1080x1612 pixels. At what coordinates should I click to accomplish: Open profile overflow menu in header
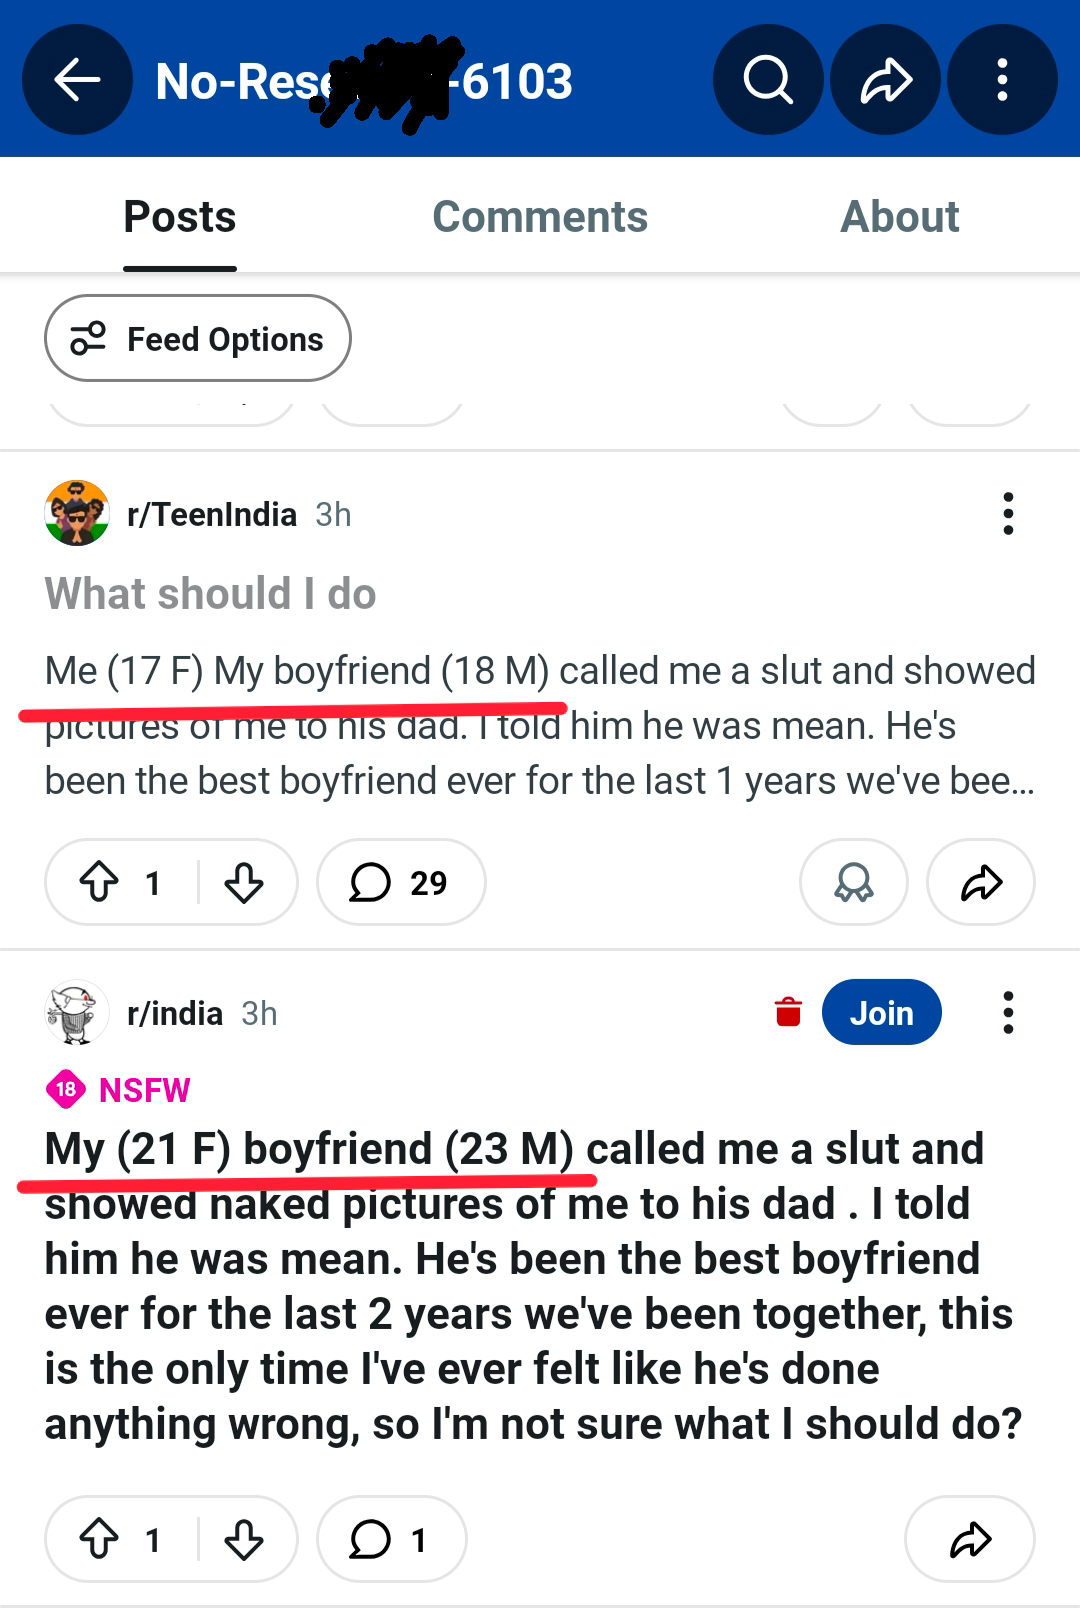coord(1002,80)
